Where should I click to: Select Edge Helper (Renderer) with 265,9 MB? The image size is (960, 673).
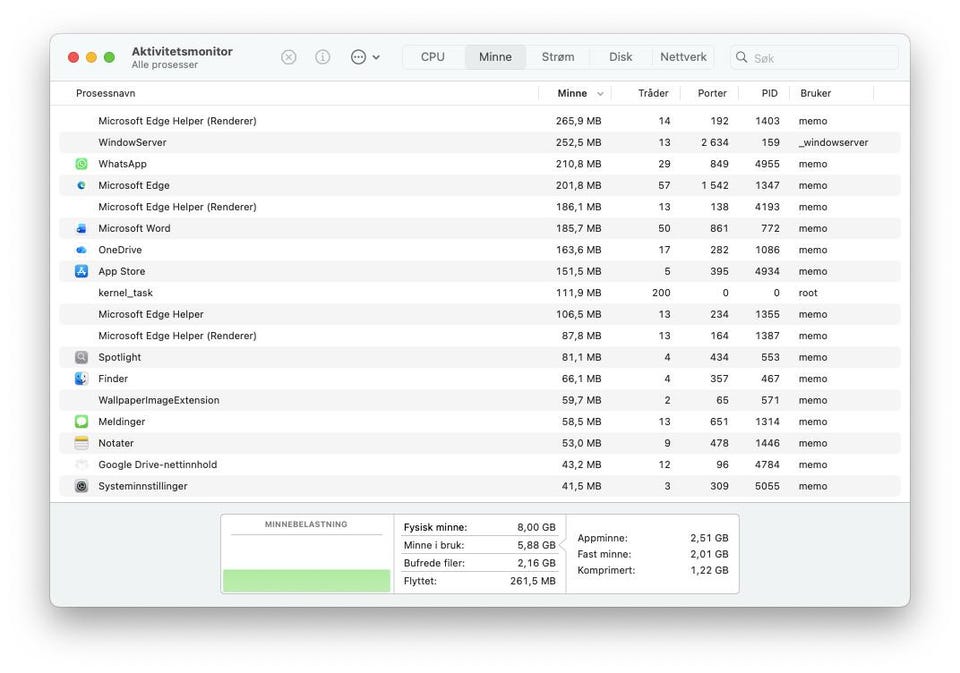tap(480, 121)
